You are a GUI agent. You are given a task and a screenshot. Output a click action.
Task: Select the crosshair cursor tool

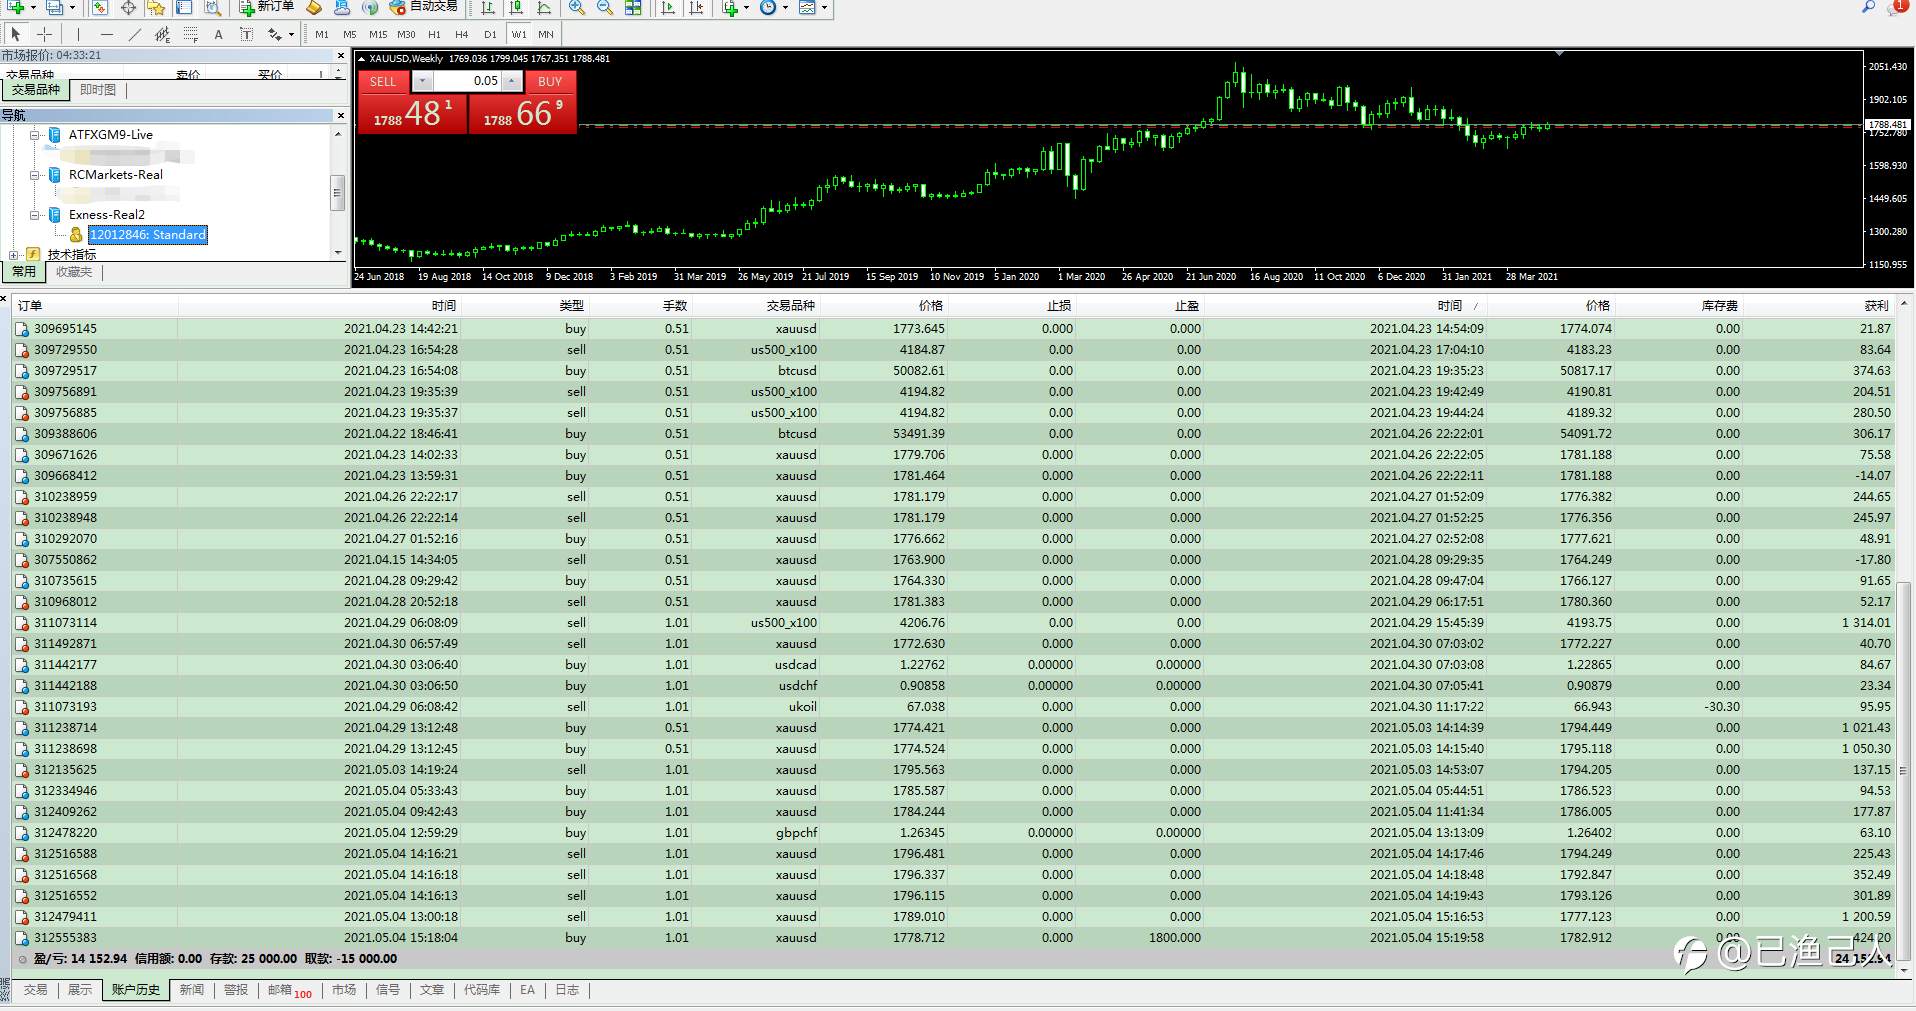tap(44, 34)
